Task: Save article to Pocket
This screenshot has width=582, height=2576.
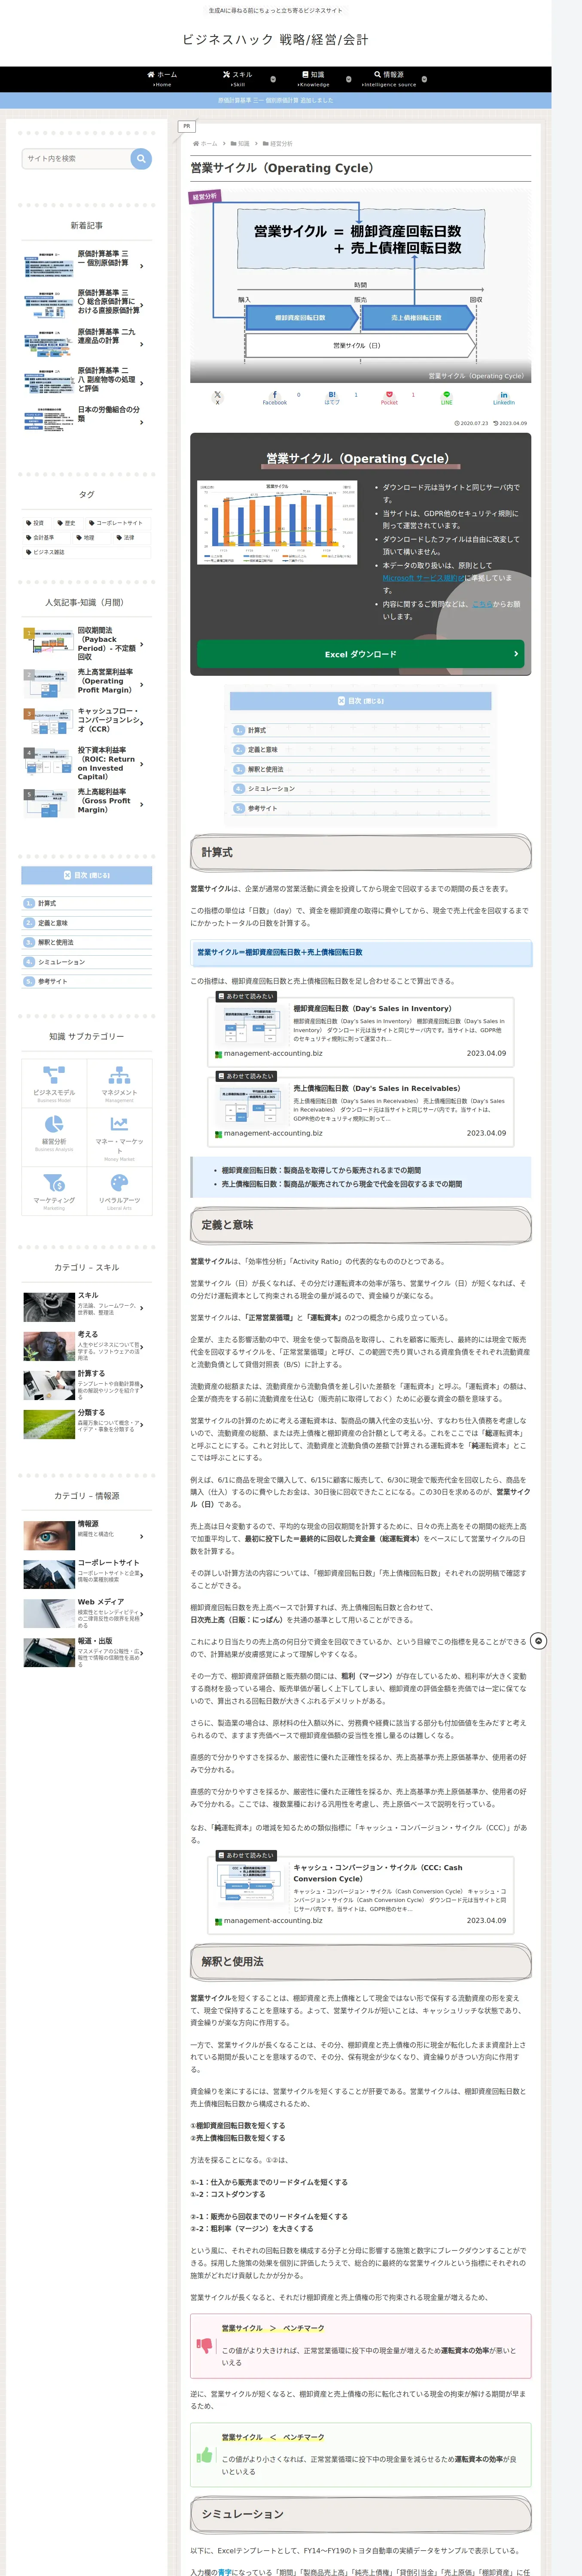Action: pyautogui.click(x=389, y=397)
